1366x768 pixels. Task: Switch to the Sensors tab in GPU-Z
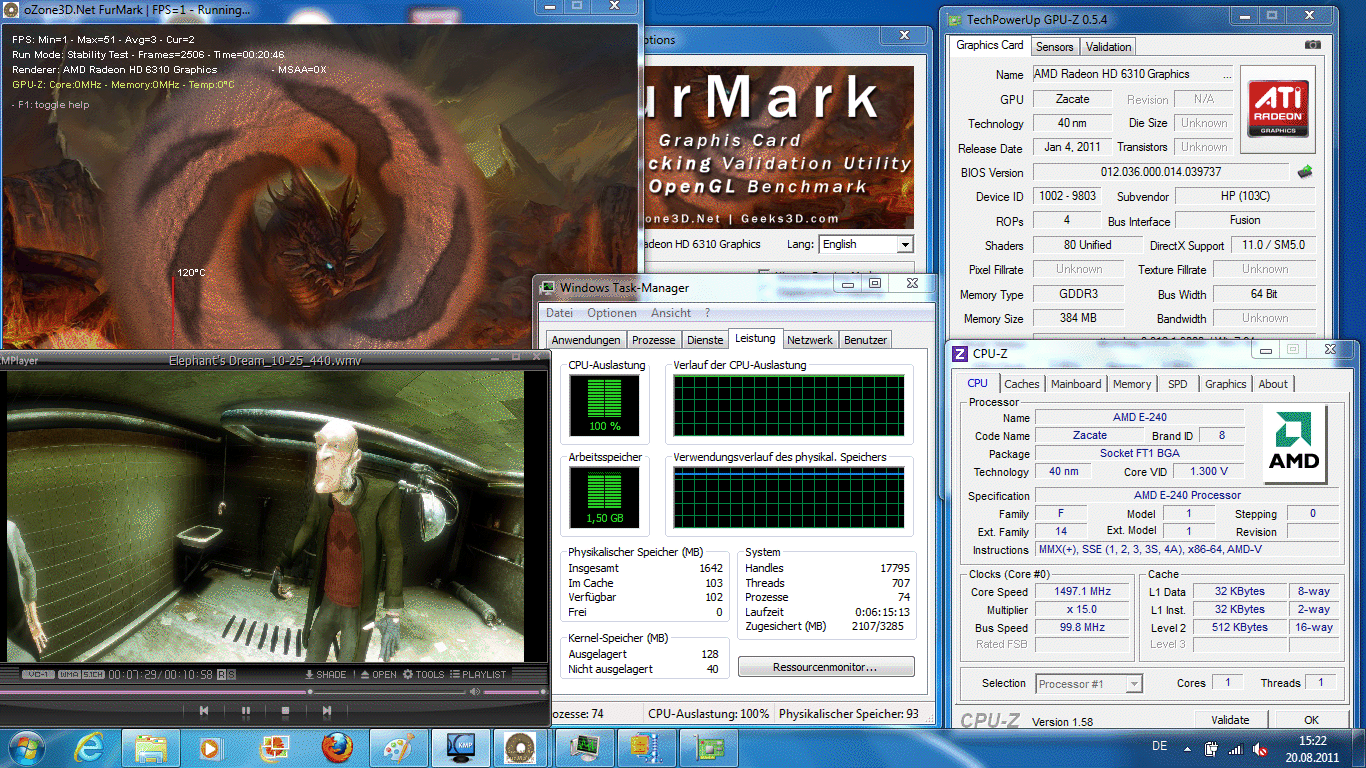click(1054, 46)
